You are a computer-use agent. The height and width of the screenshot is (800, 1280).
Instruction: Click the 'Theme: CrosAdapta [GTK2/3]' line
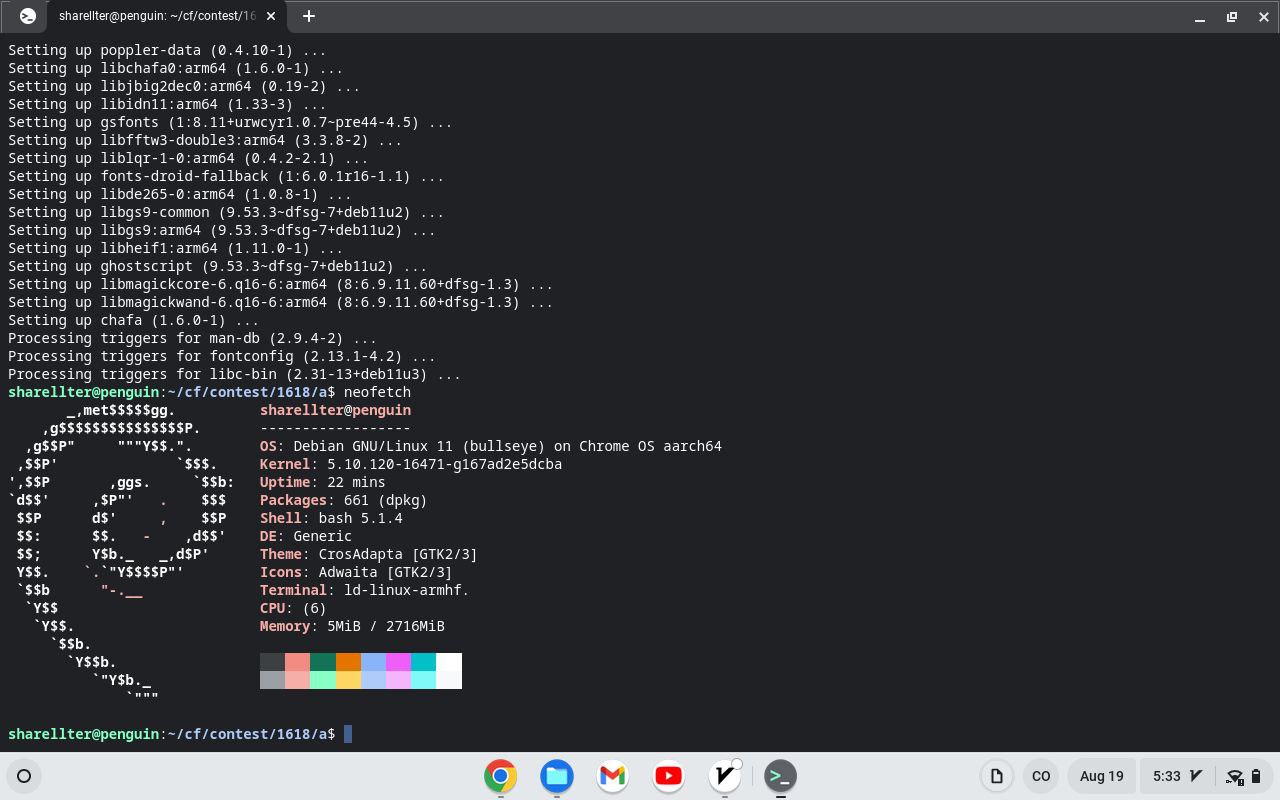368,554
